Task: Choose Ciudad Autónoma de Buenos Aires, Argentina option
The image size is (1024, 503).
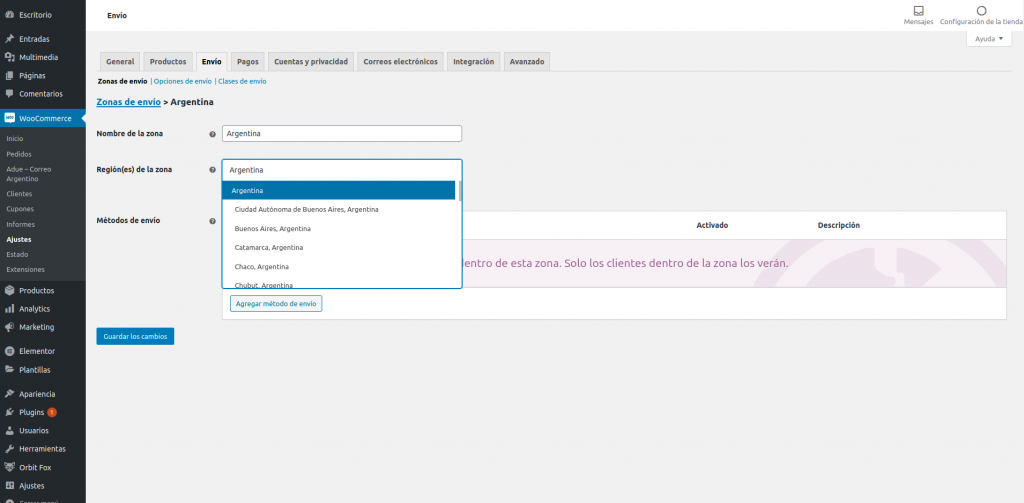Action: tap(338, 210)
